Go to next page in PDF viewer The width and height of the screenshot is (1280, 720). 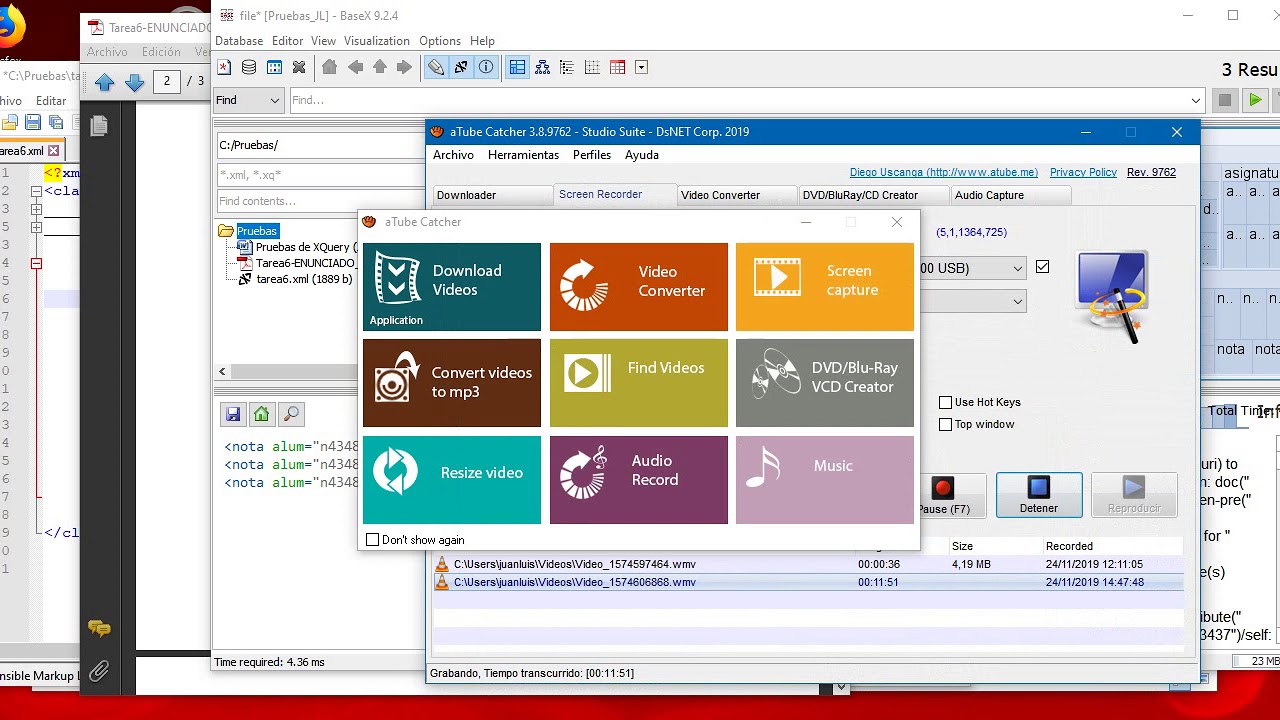click(x=135, y=82)
